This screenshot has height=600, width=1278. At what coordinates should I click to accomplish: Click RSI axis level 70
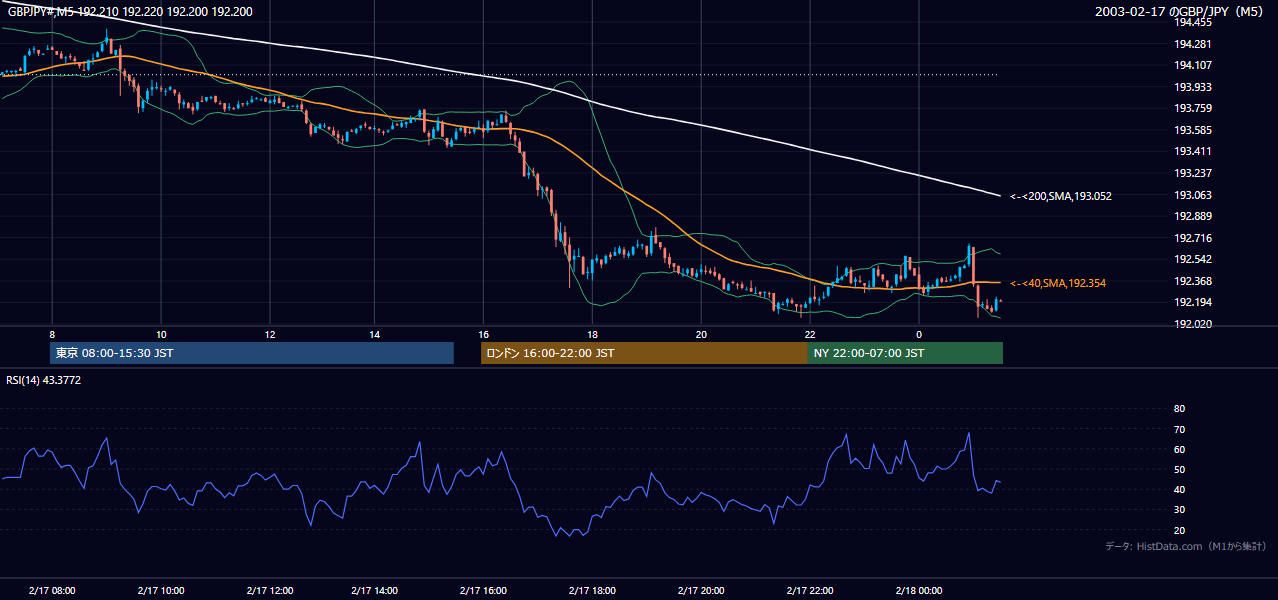pyautogui.click(x=1179, y=429)
